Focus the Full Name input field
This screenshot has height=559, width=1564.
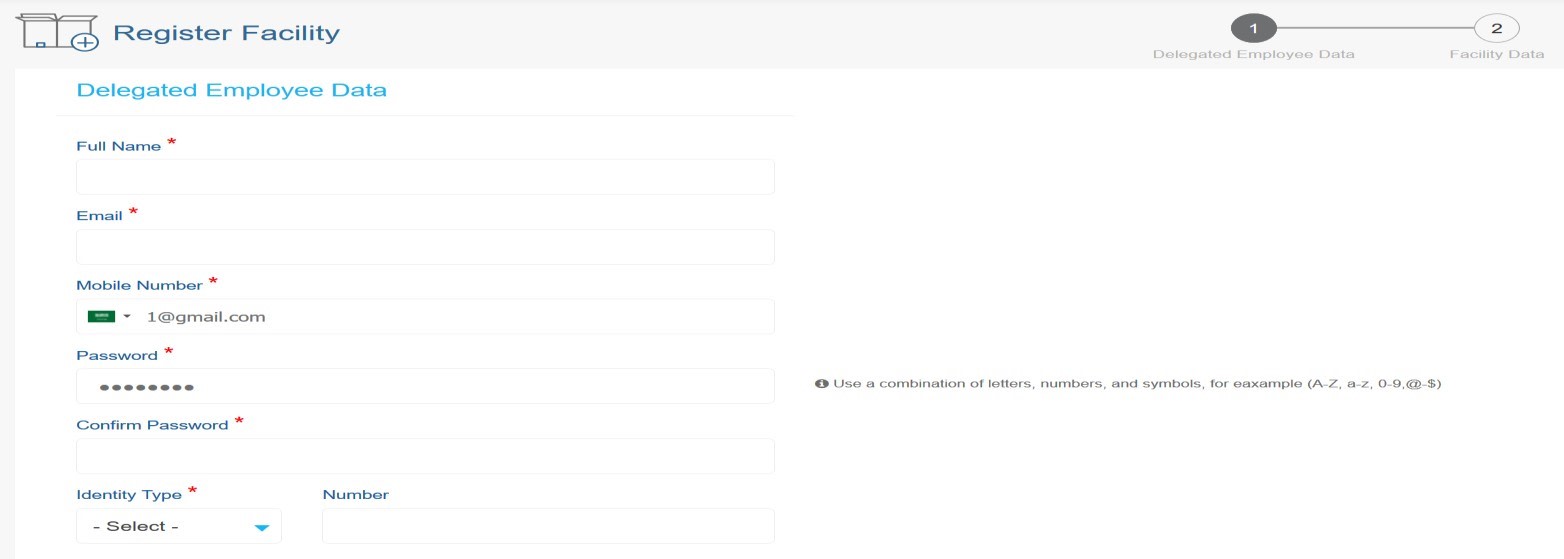point(425,177)
